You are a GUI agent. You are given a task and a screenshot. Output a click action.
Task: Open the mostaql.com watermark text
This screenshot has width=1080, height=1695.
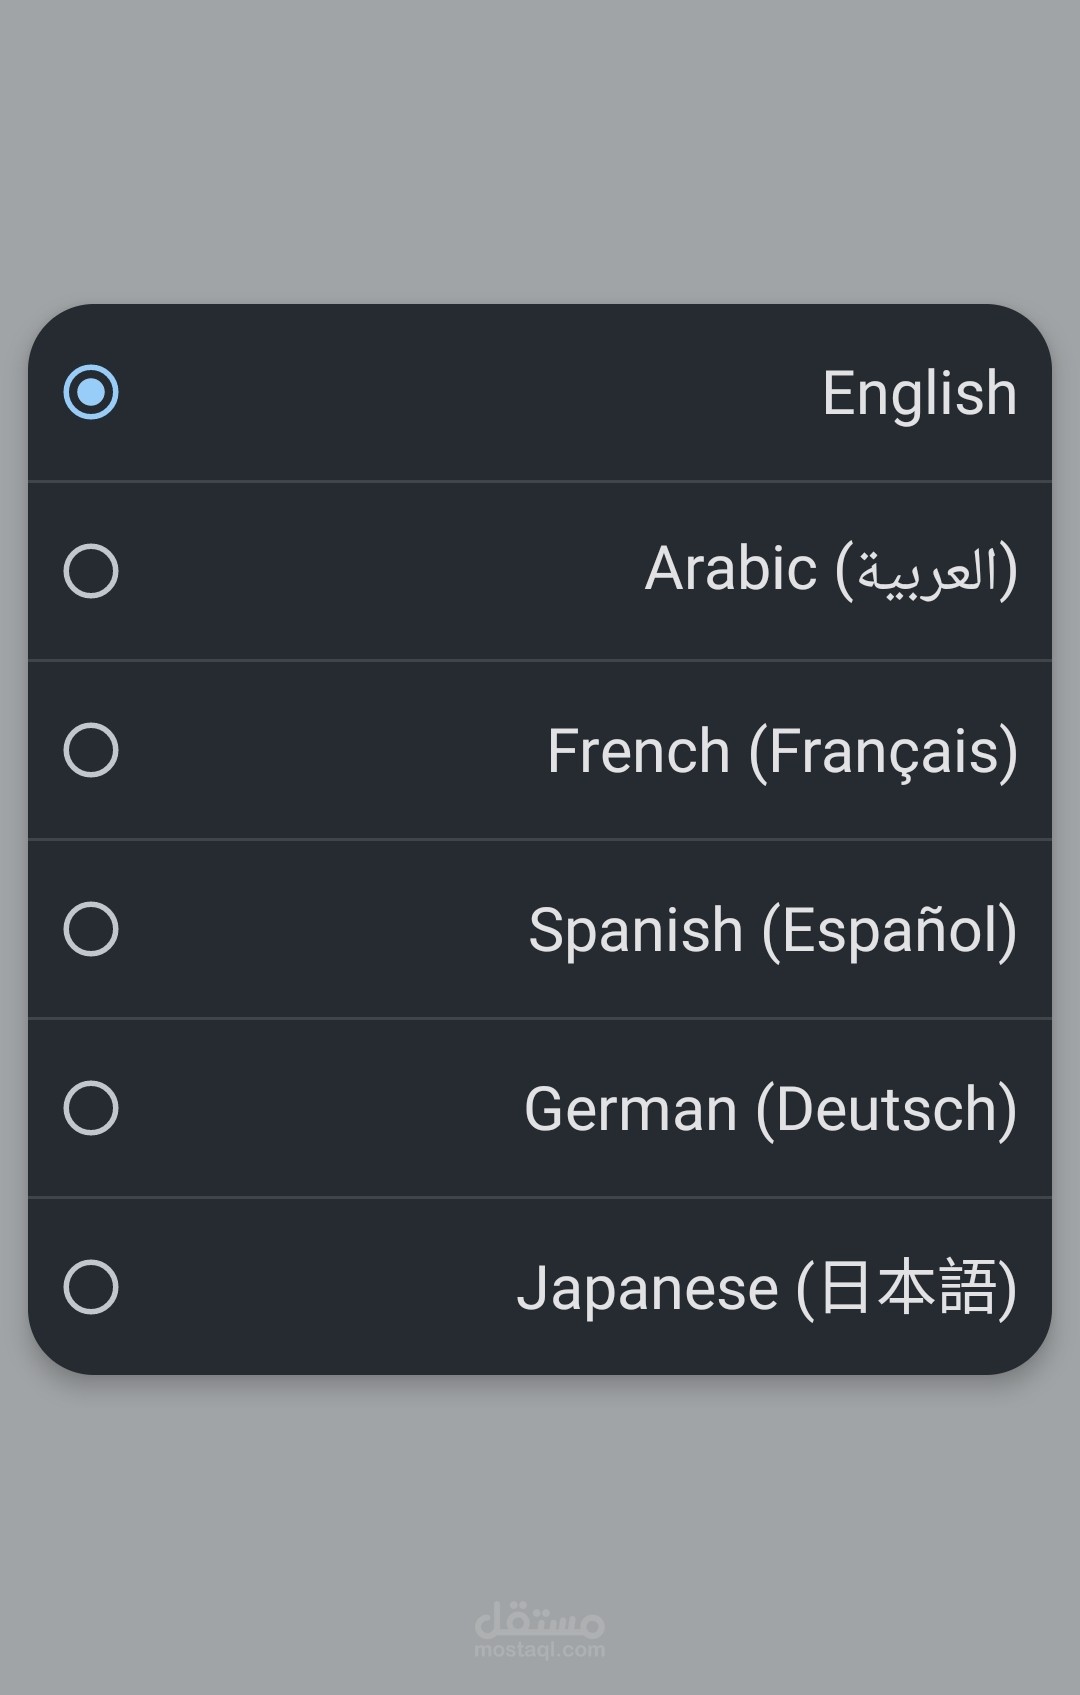coord(540,1650)
